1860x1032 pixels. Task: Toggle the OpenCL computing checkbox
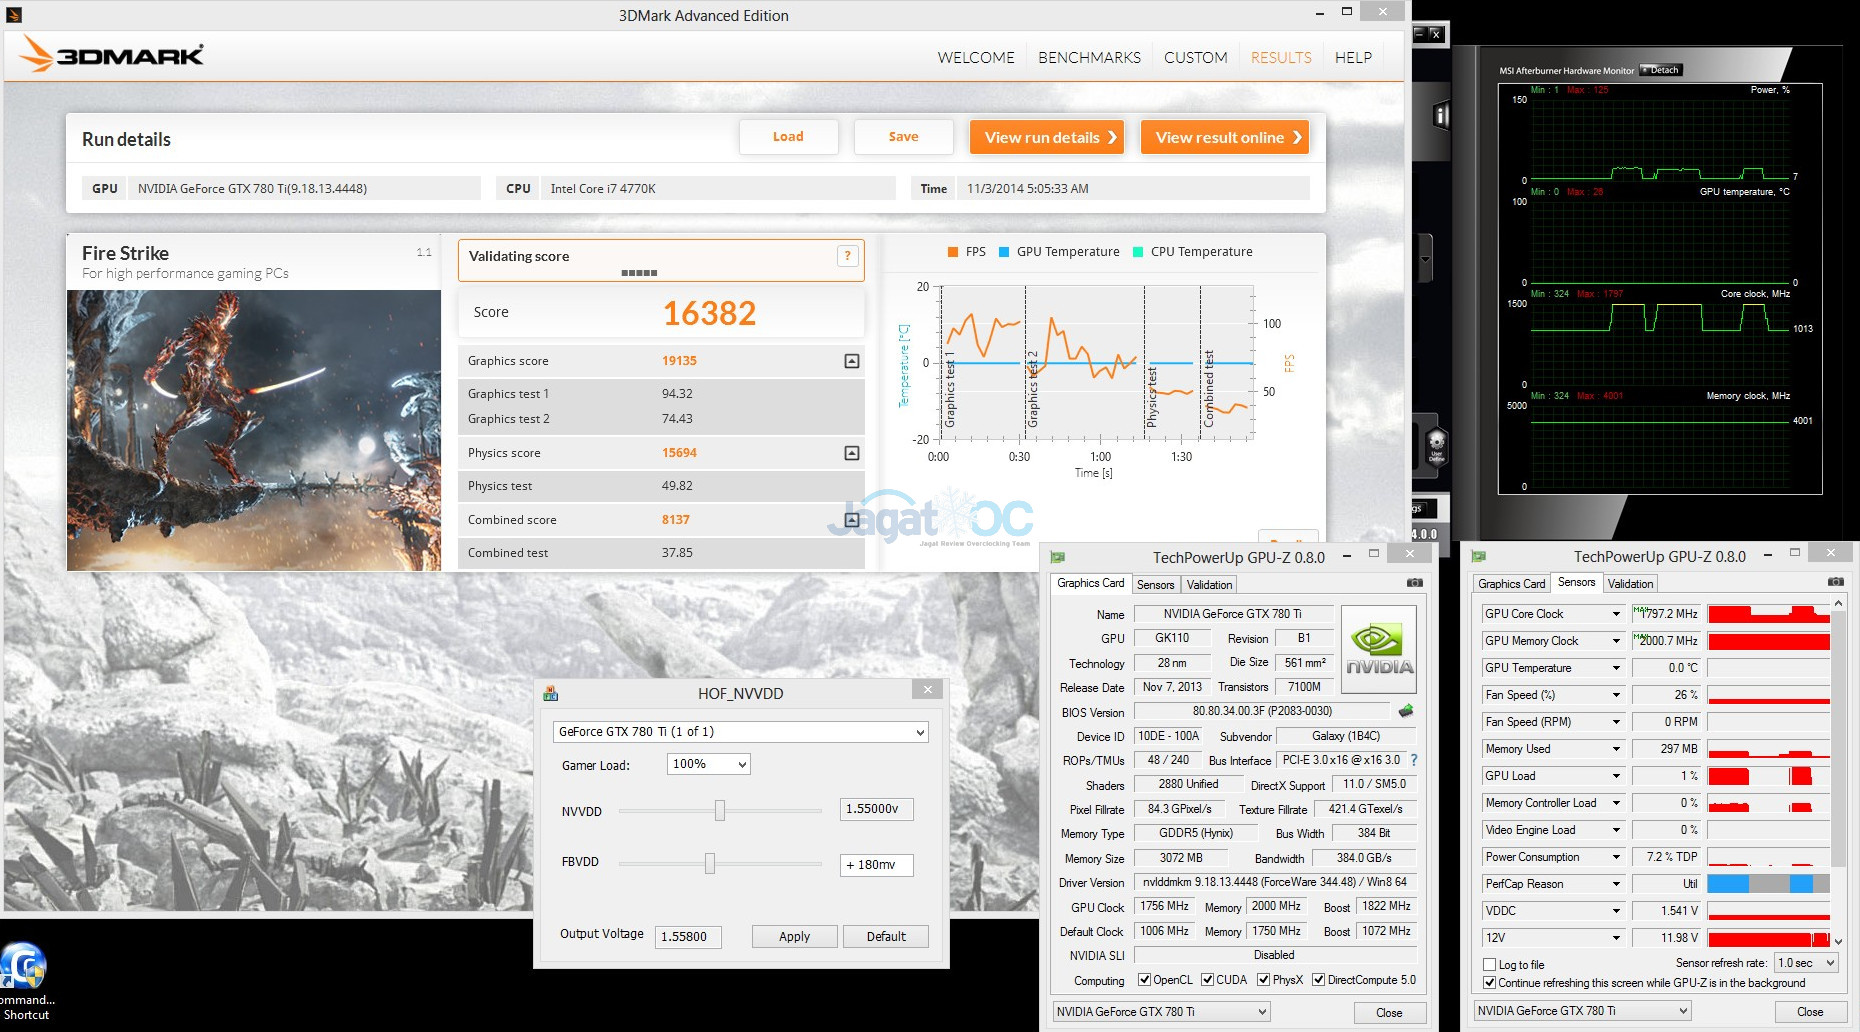pos(1145,980)
